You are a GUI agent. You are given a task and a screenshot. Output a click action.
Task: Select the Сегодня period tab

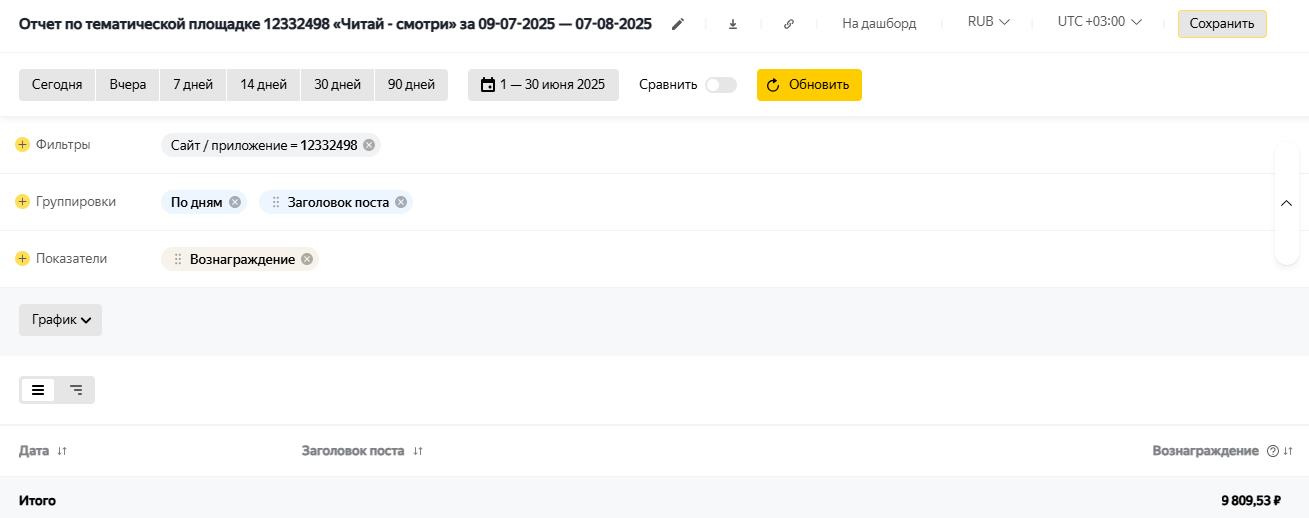(x=57, y=85)
